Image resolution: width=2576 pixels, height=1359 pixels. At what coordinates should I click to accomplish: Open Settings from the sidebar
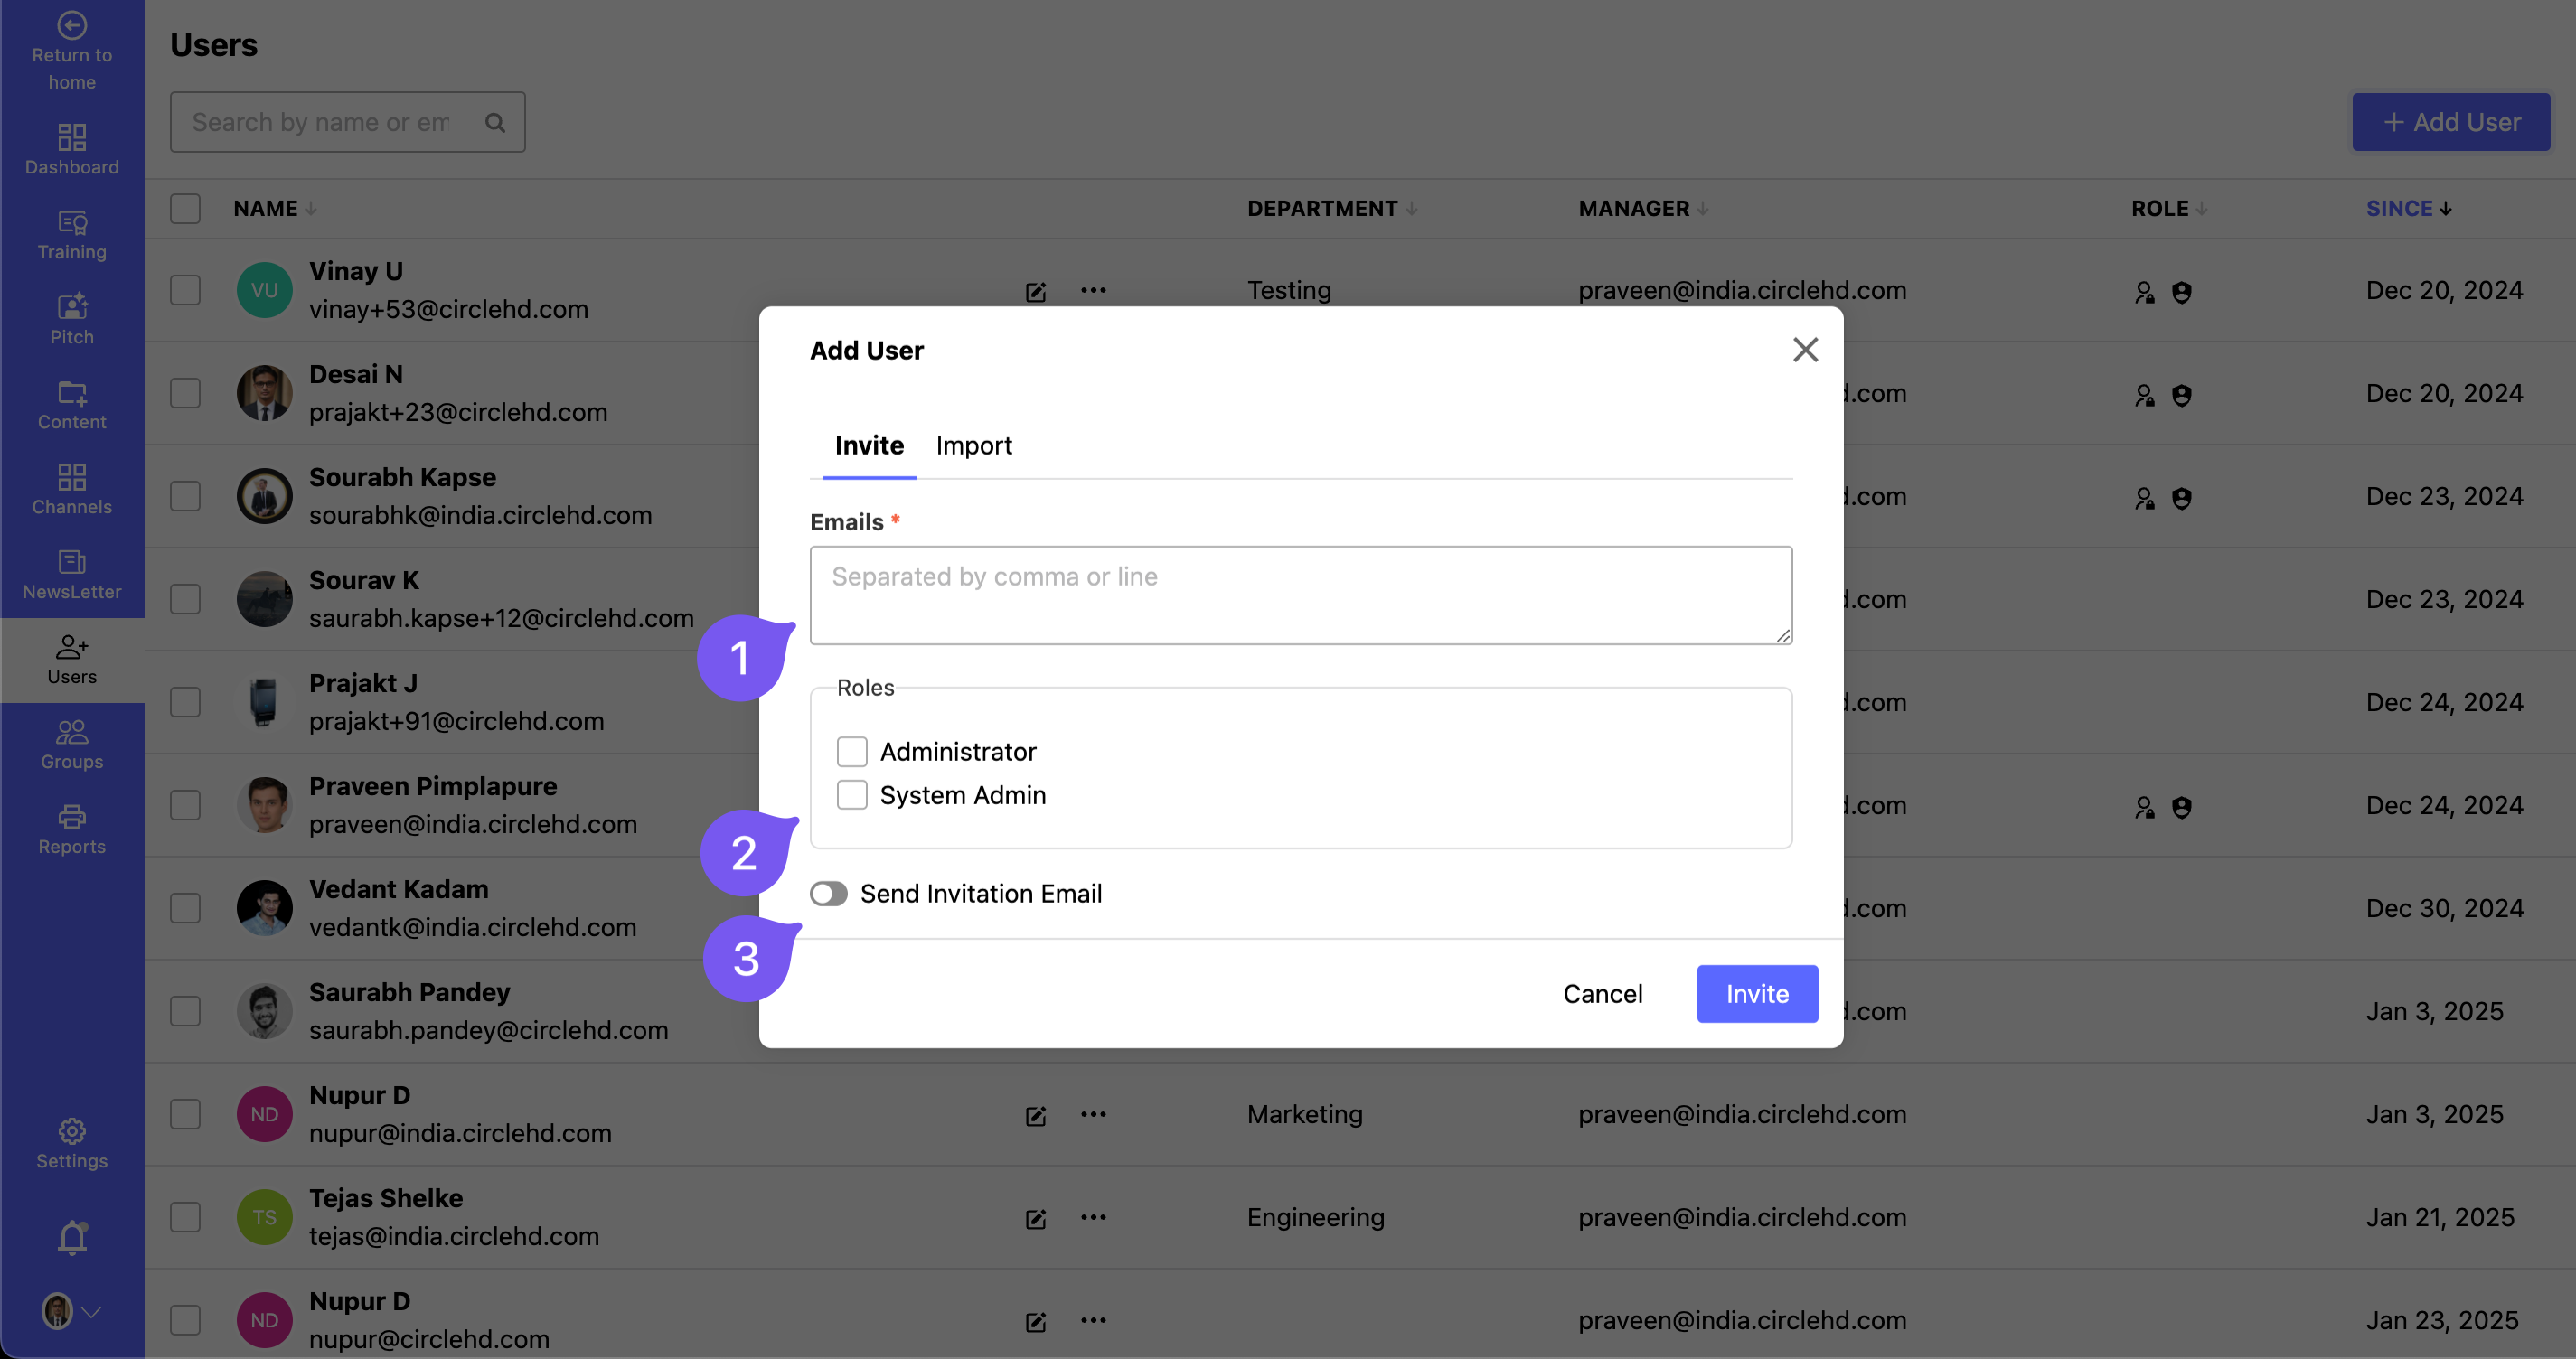pos(72,1144)
